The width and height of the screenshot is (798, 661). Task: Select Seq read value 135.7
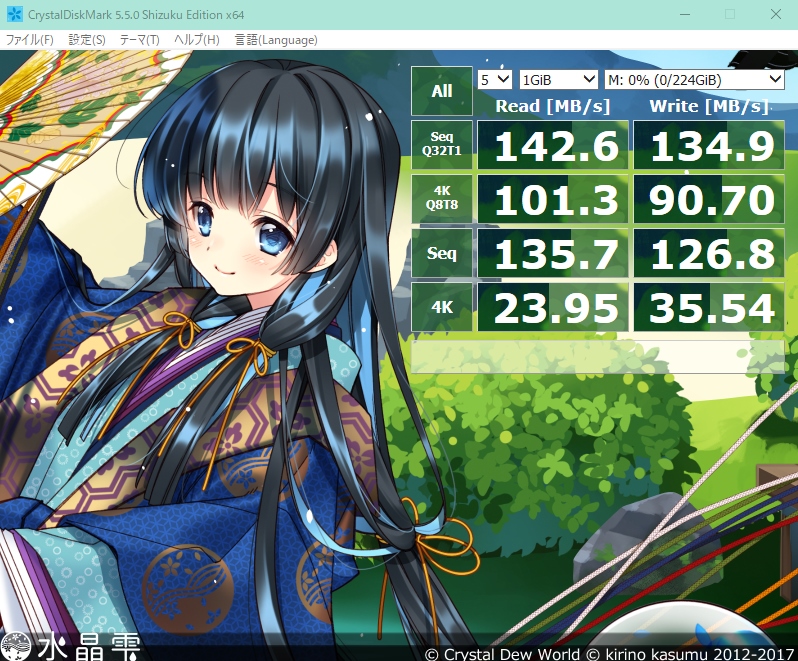[553, 253]
